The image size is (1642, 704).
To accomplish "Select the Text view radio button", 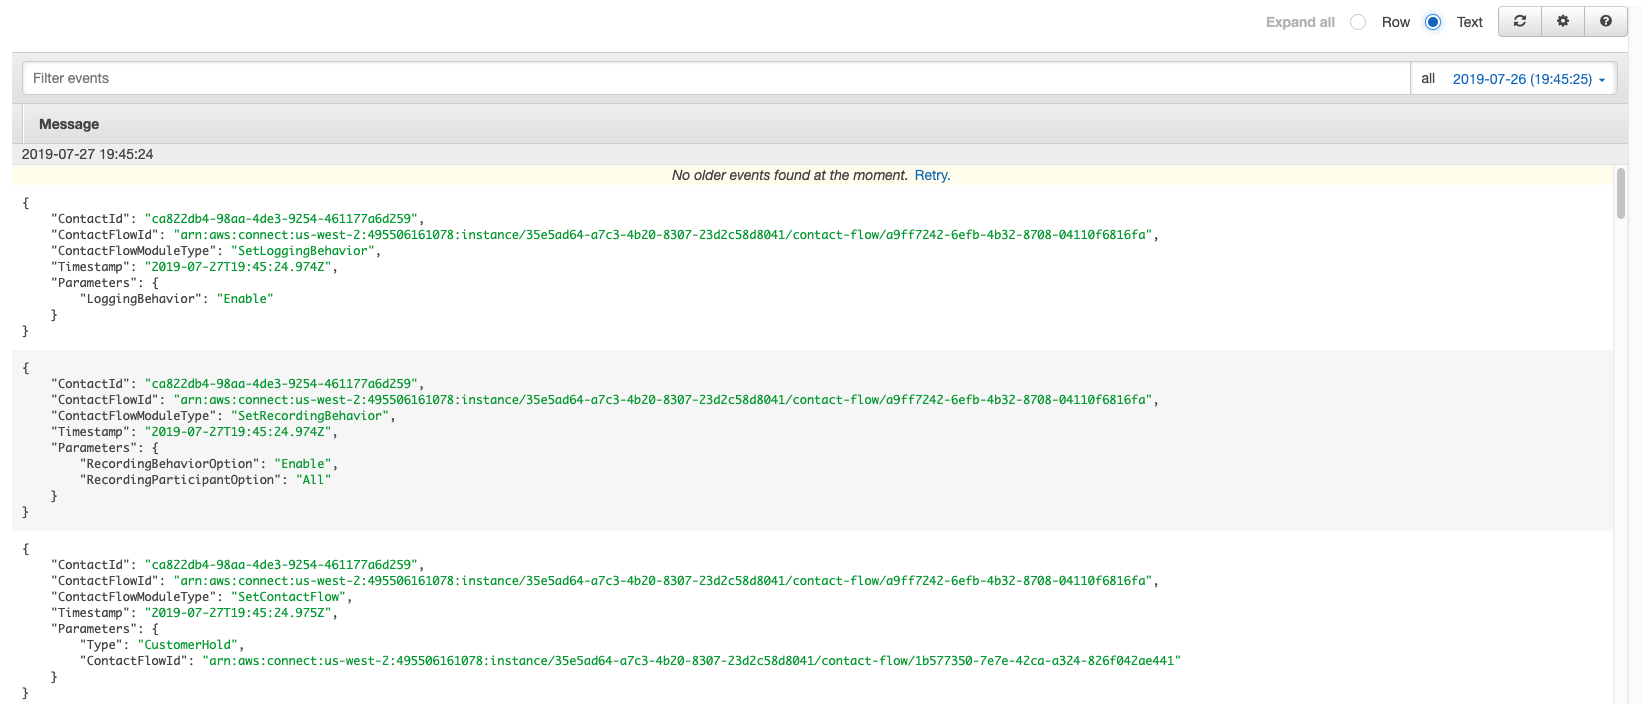I will [1433, 22].
